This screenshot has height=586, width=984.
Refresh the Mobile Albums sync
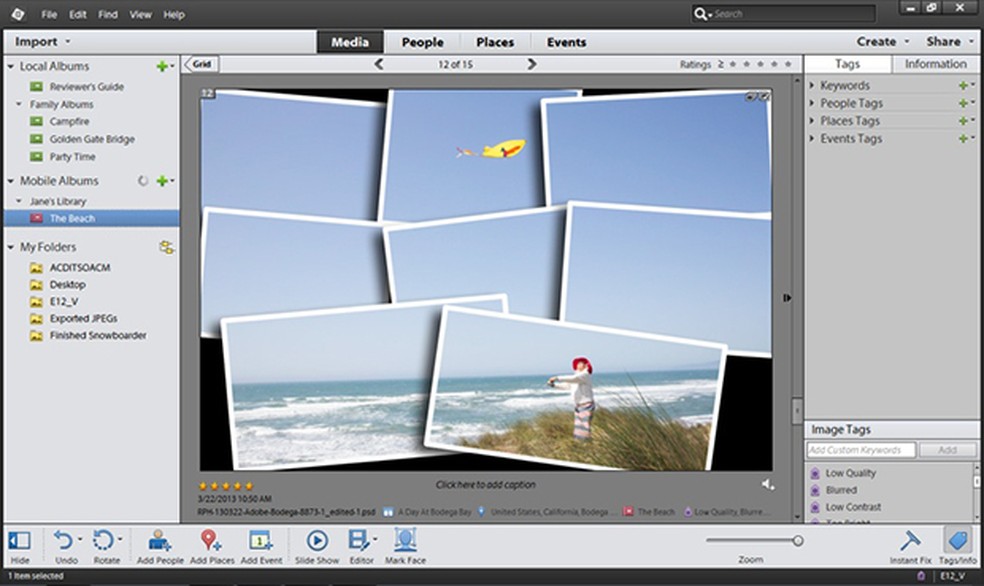141,181
